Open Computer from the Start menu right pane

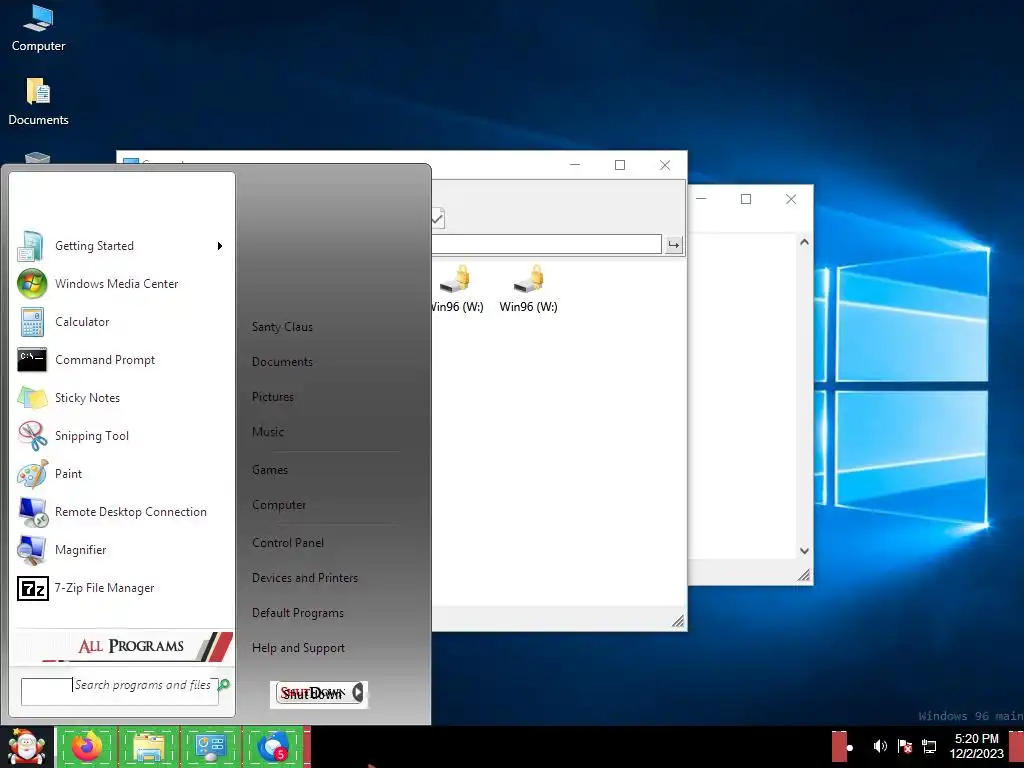[x=279, y=505]
